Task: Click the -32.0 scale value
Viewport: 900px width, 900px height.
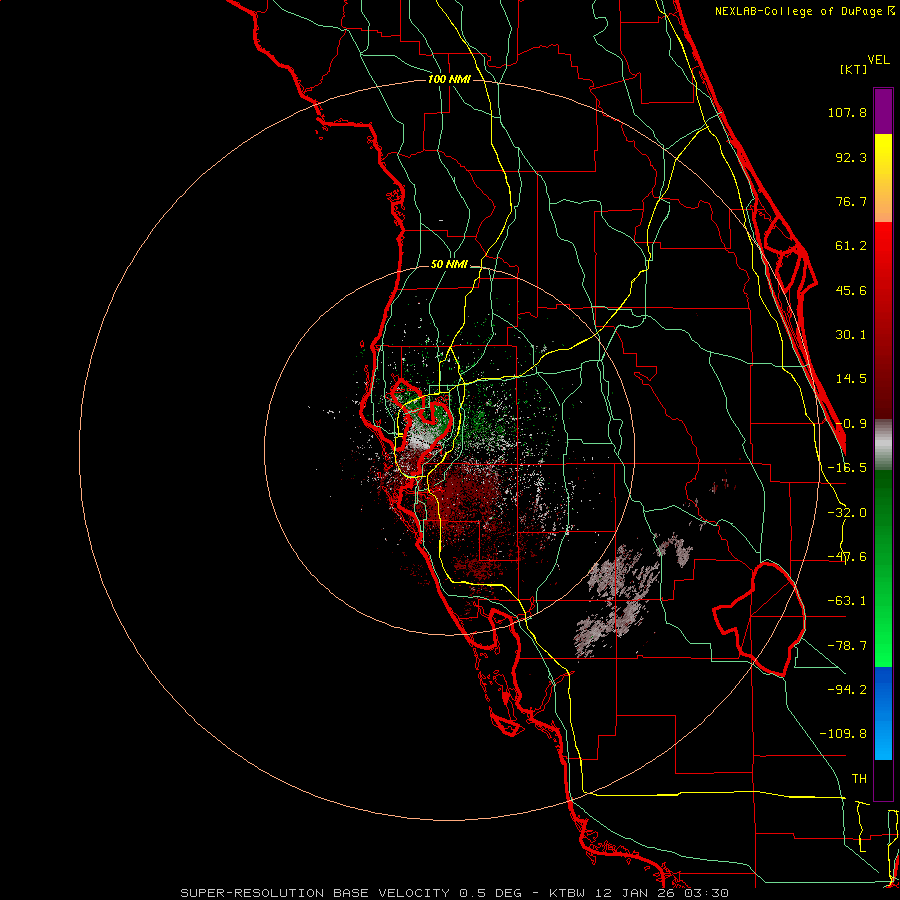Action: [847, 513]
